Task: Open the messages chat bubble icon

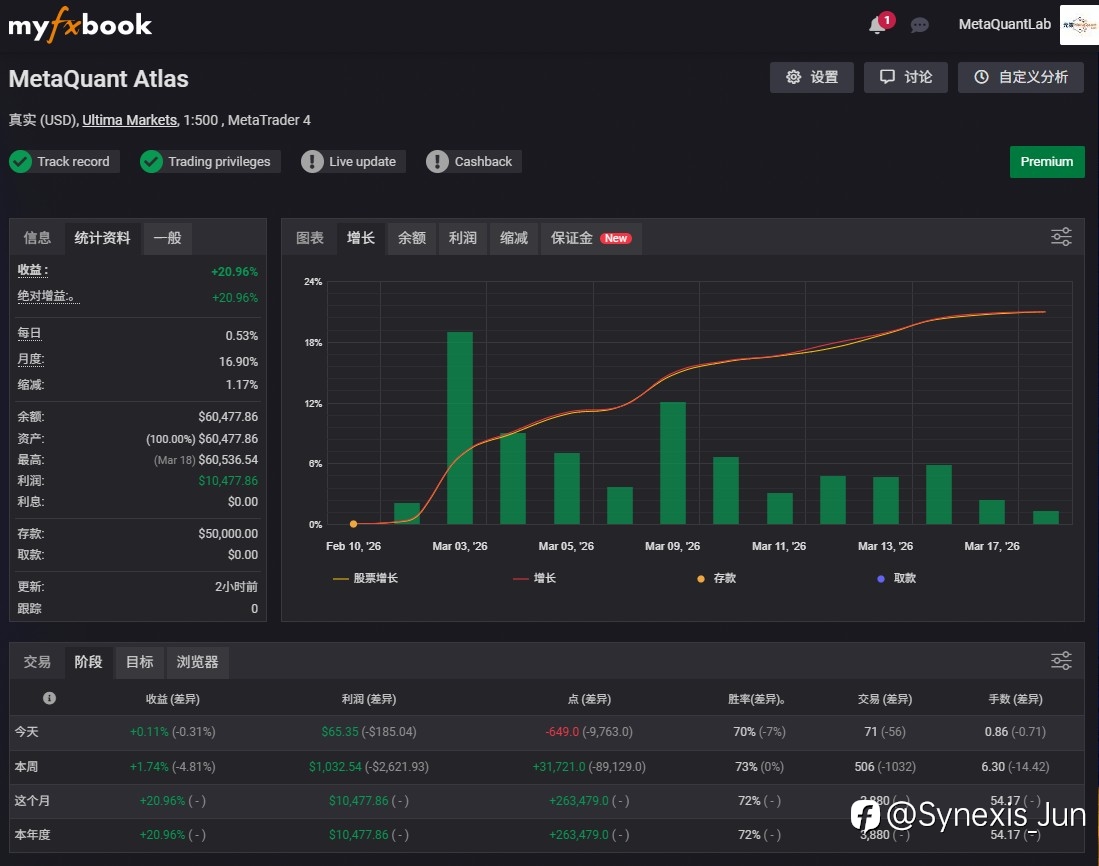Action: pyautogui.click(x=920, y=25)
